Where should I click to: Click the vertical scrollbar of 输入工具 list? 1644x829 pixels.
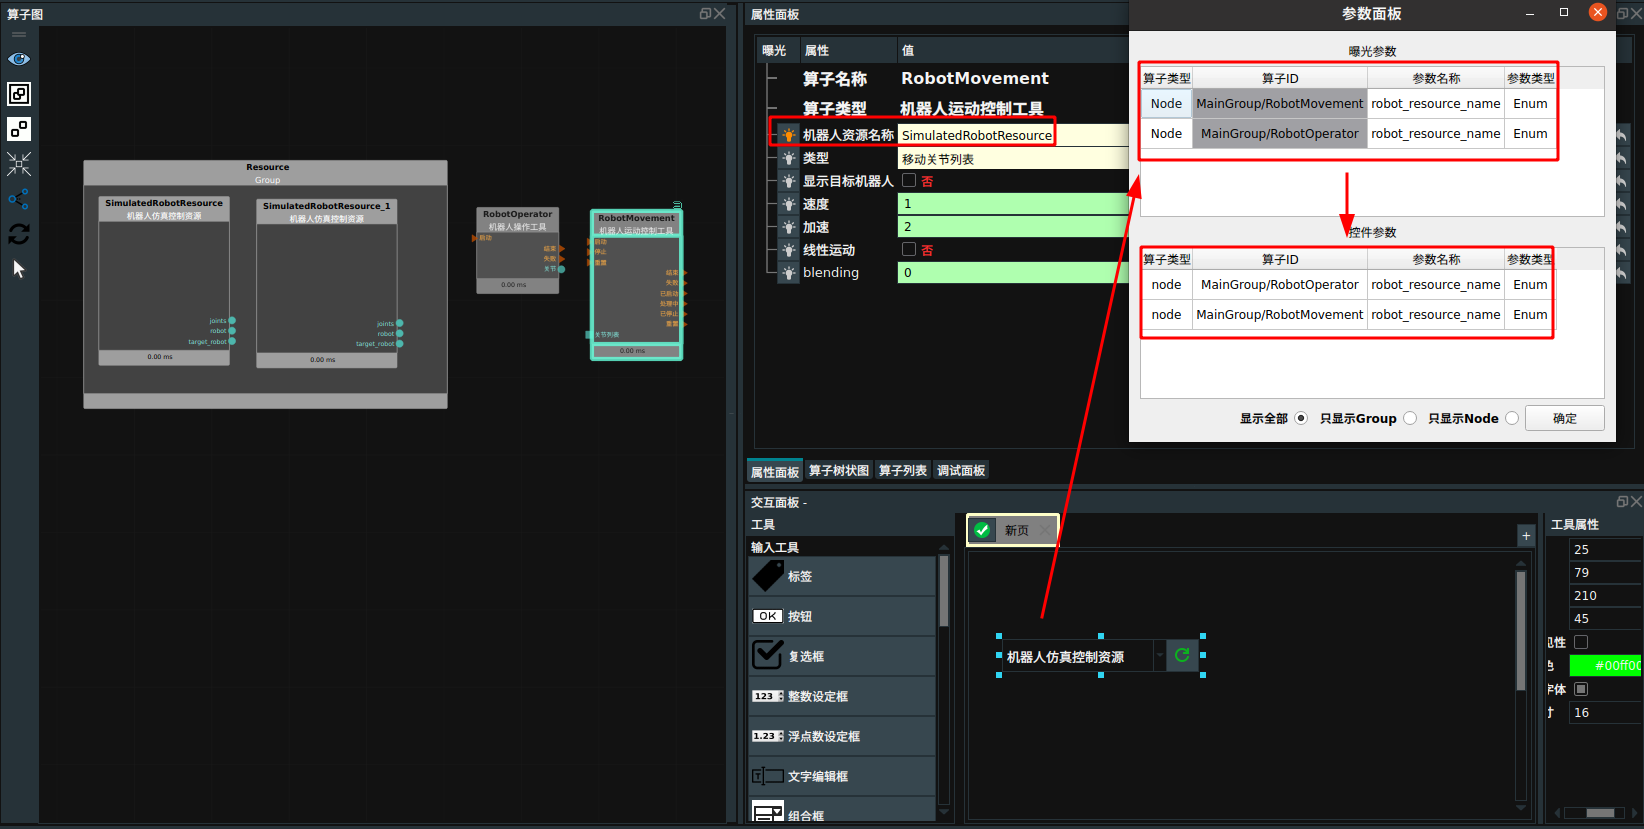(943, 590)
